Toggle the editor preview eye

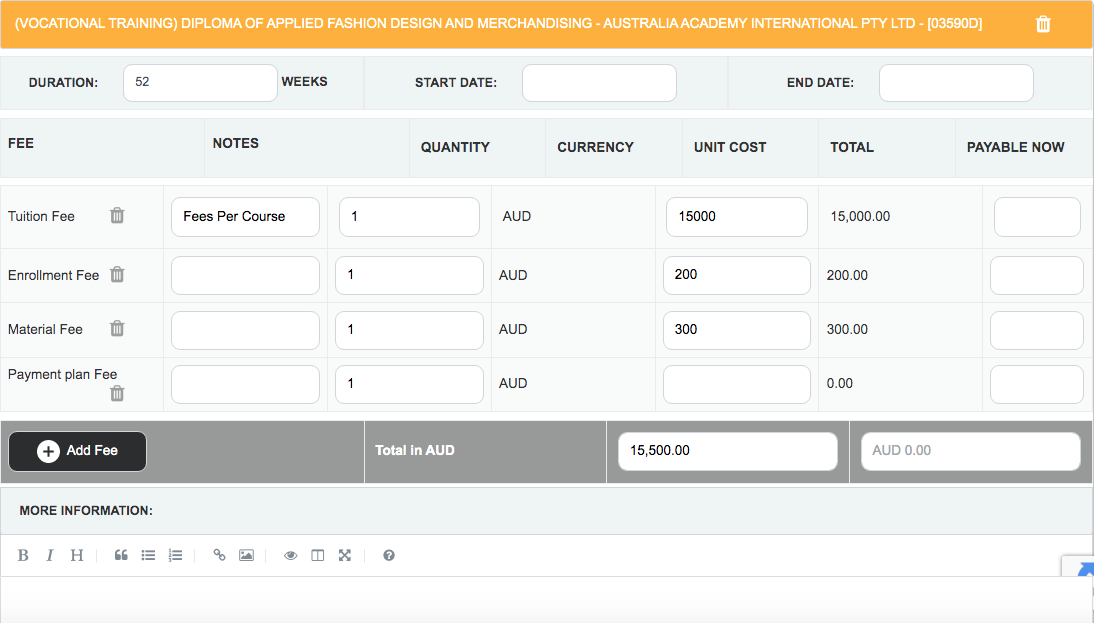[290, 555]
